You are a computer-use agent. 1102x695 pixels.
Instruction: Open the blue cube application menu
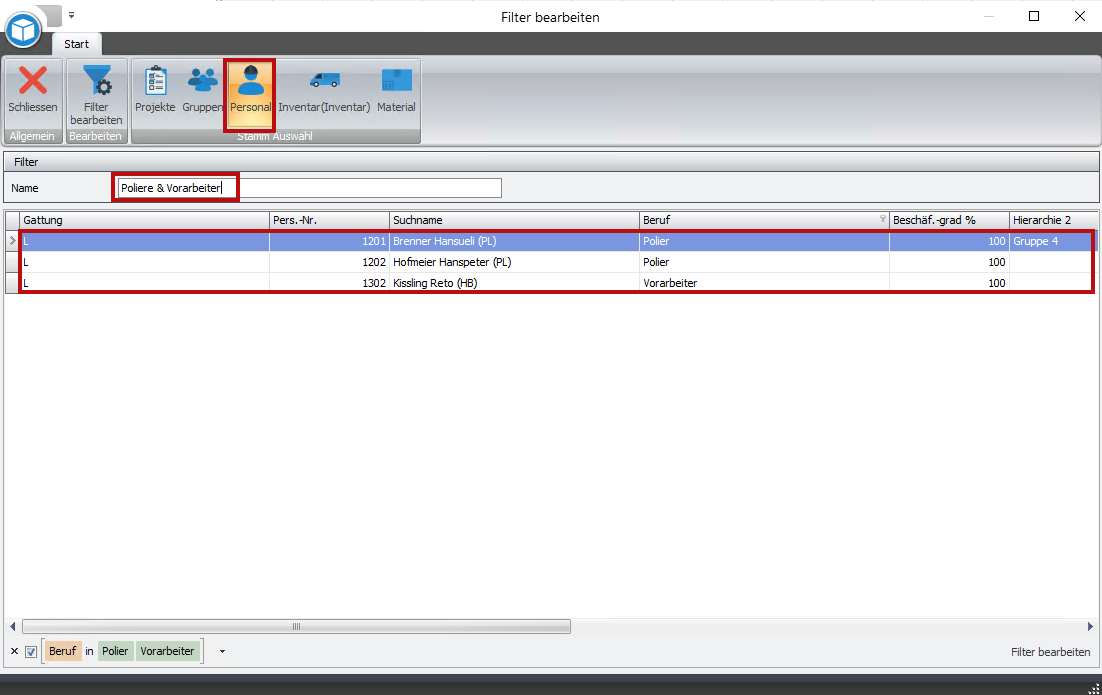[22, 30]
